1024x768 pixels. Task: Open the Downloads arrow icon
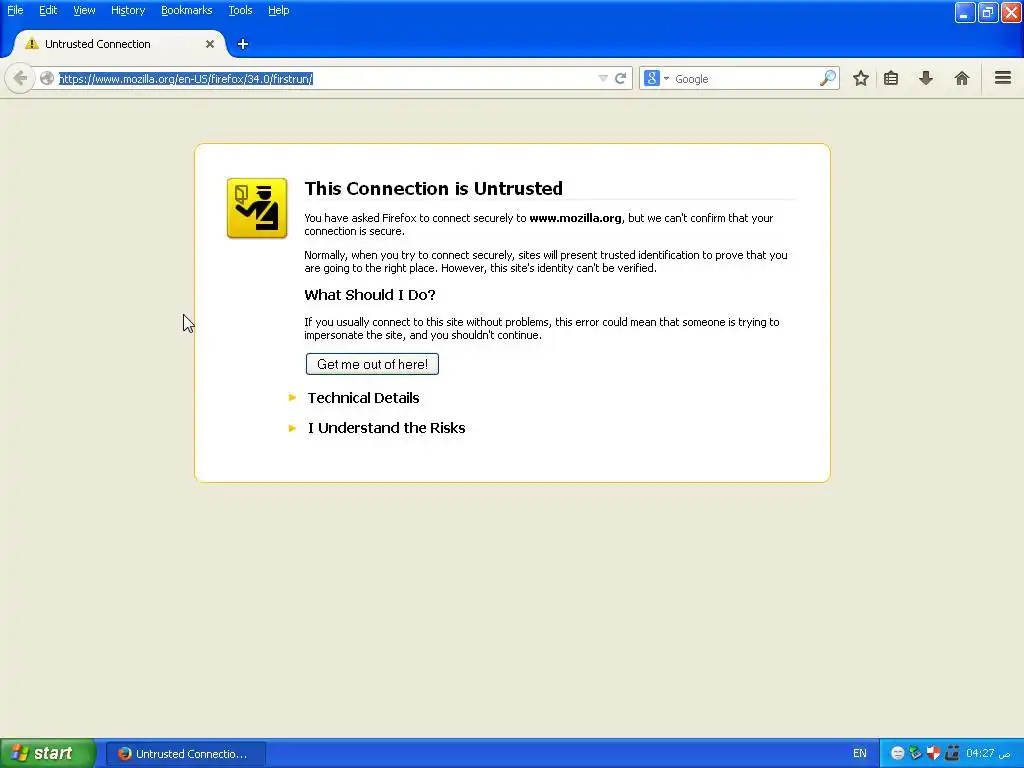coord(925,78)
